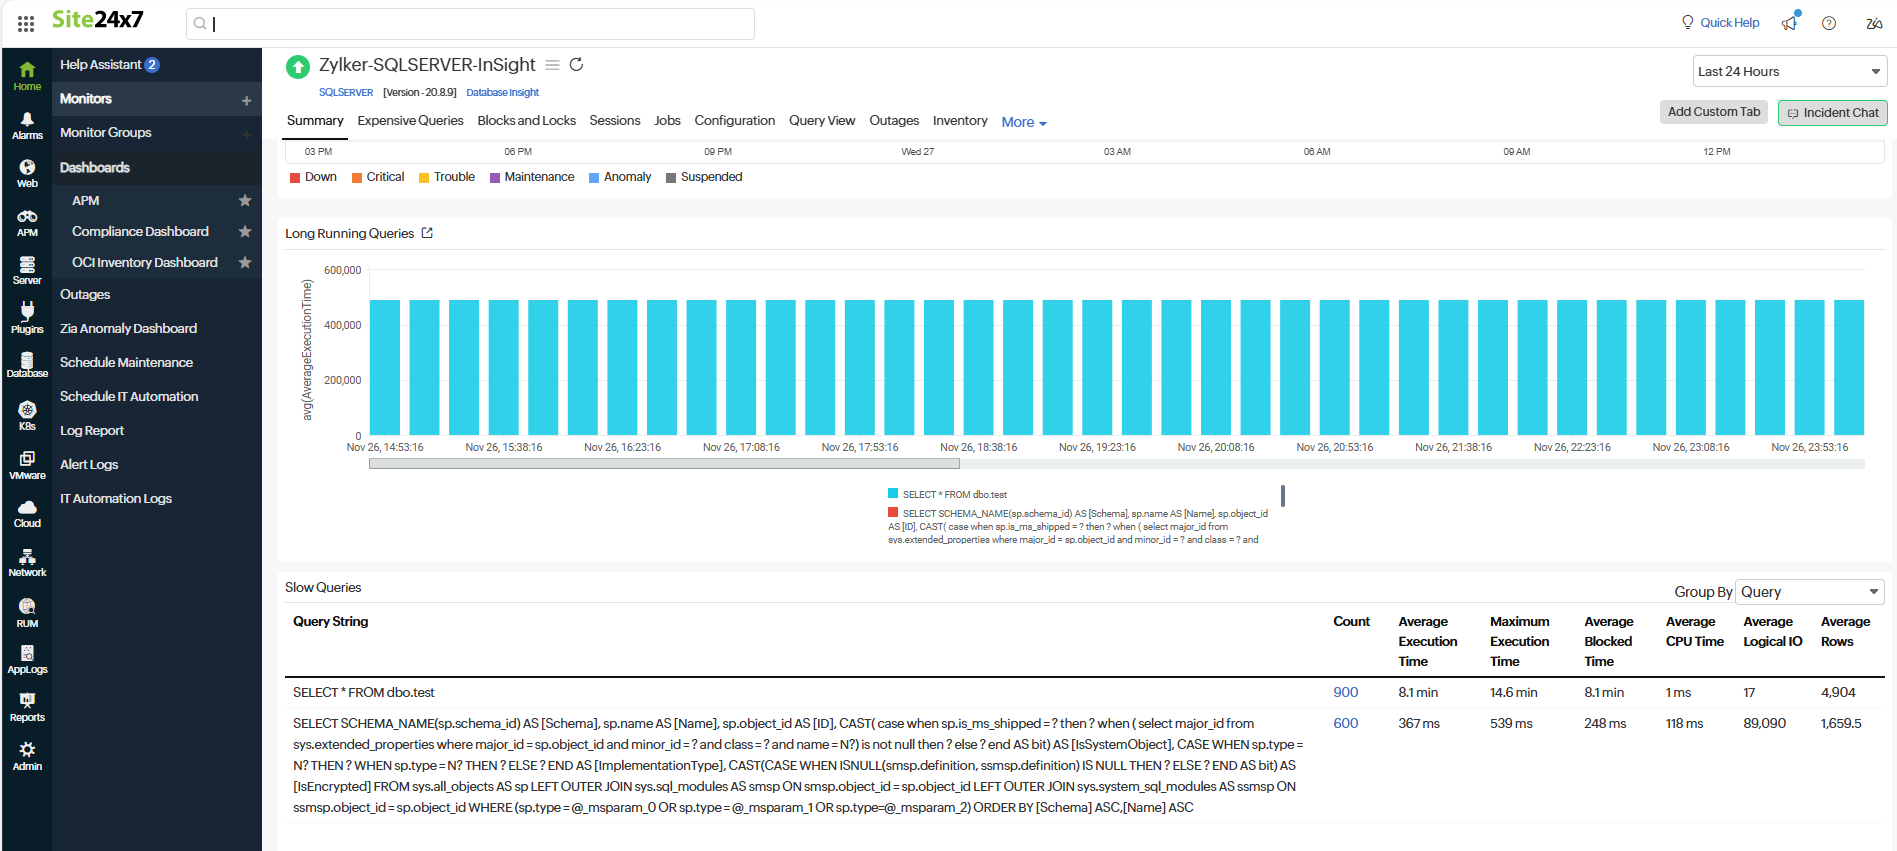Open the Jobs tab
1897x851 pixels.
click(x=667, y=120)
